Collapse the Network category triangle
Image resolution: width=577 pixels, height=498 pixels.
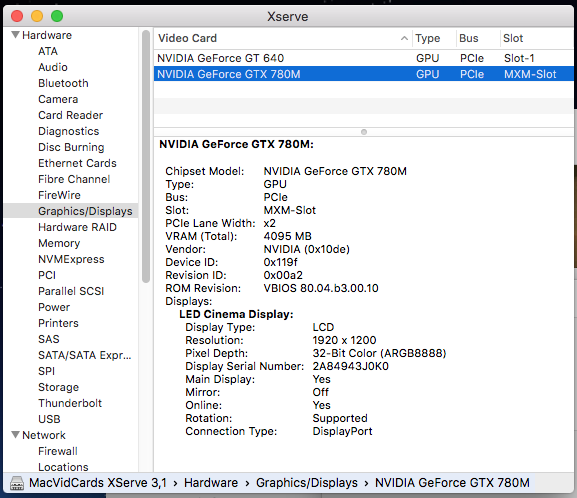coord(15,435)
